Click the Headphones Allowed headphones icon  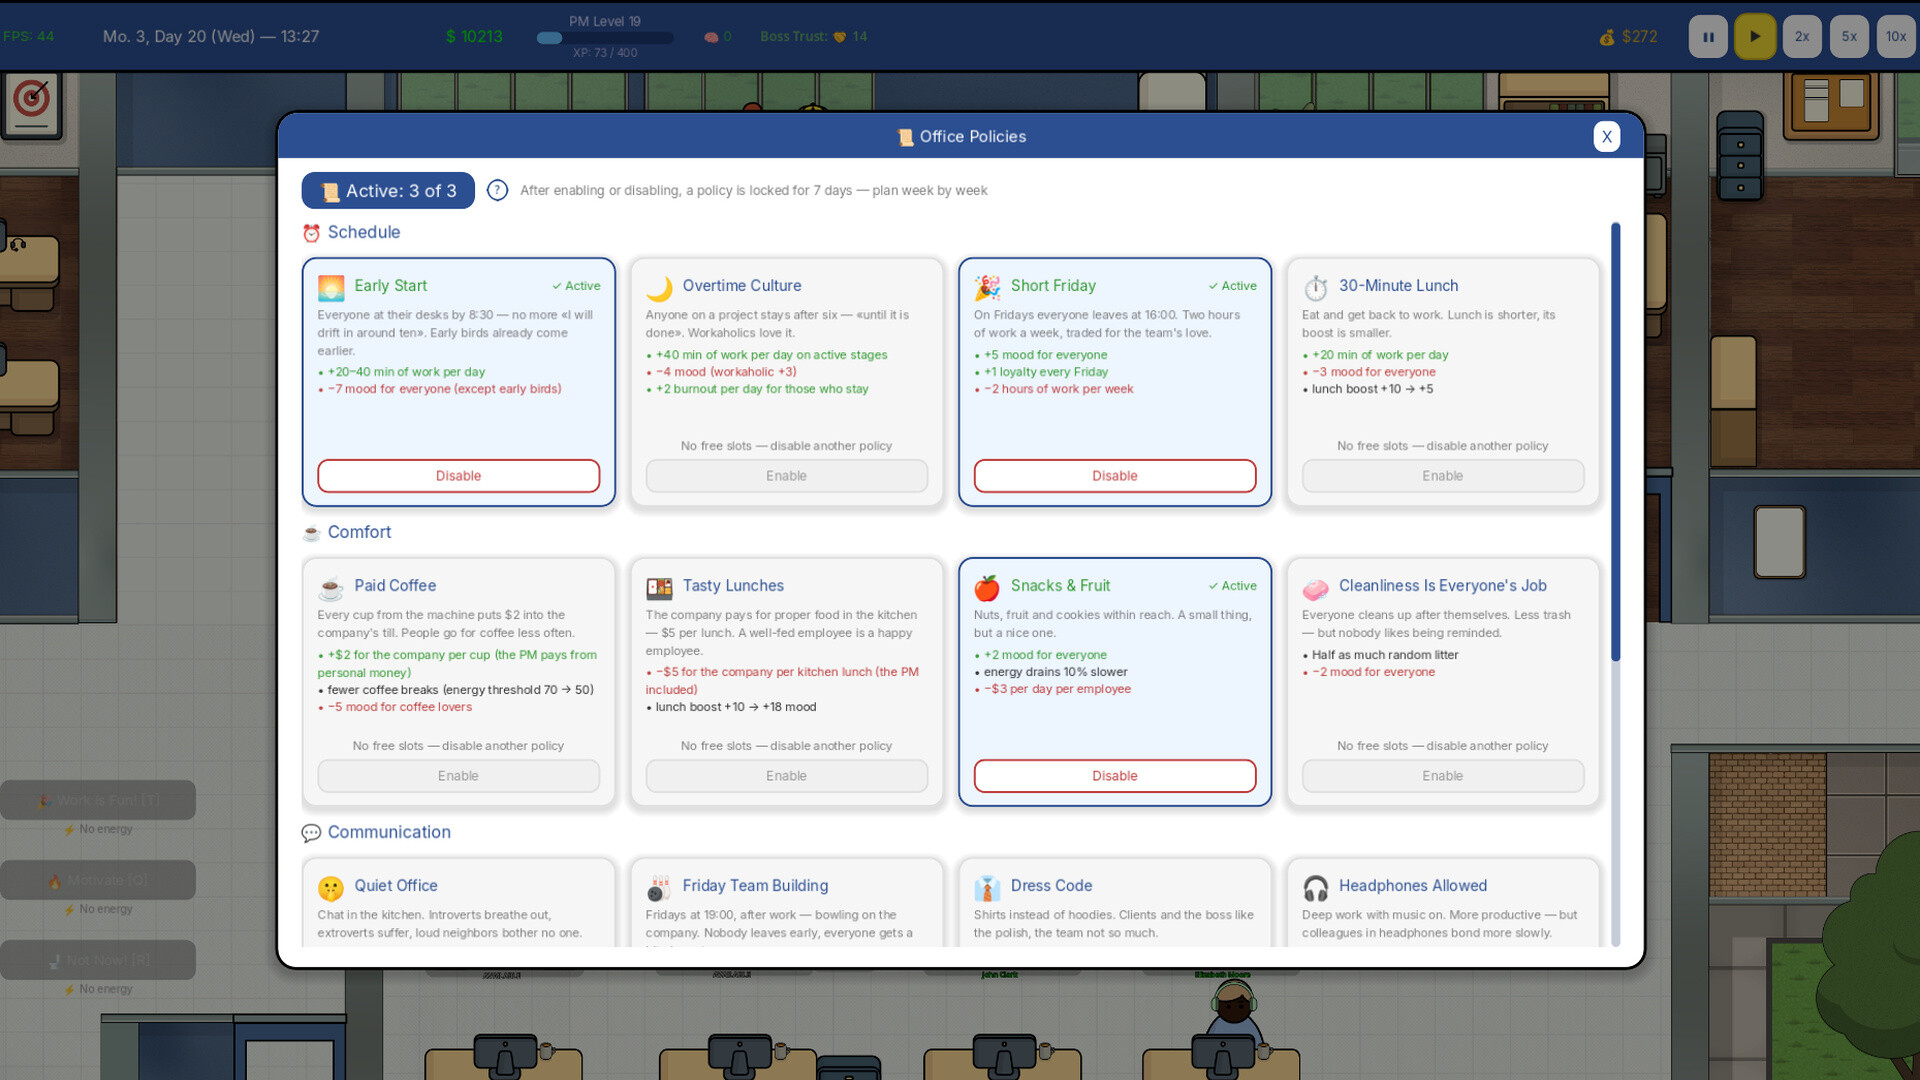(x=1315, y=888)
